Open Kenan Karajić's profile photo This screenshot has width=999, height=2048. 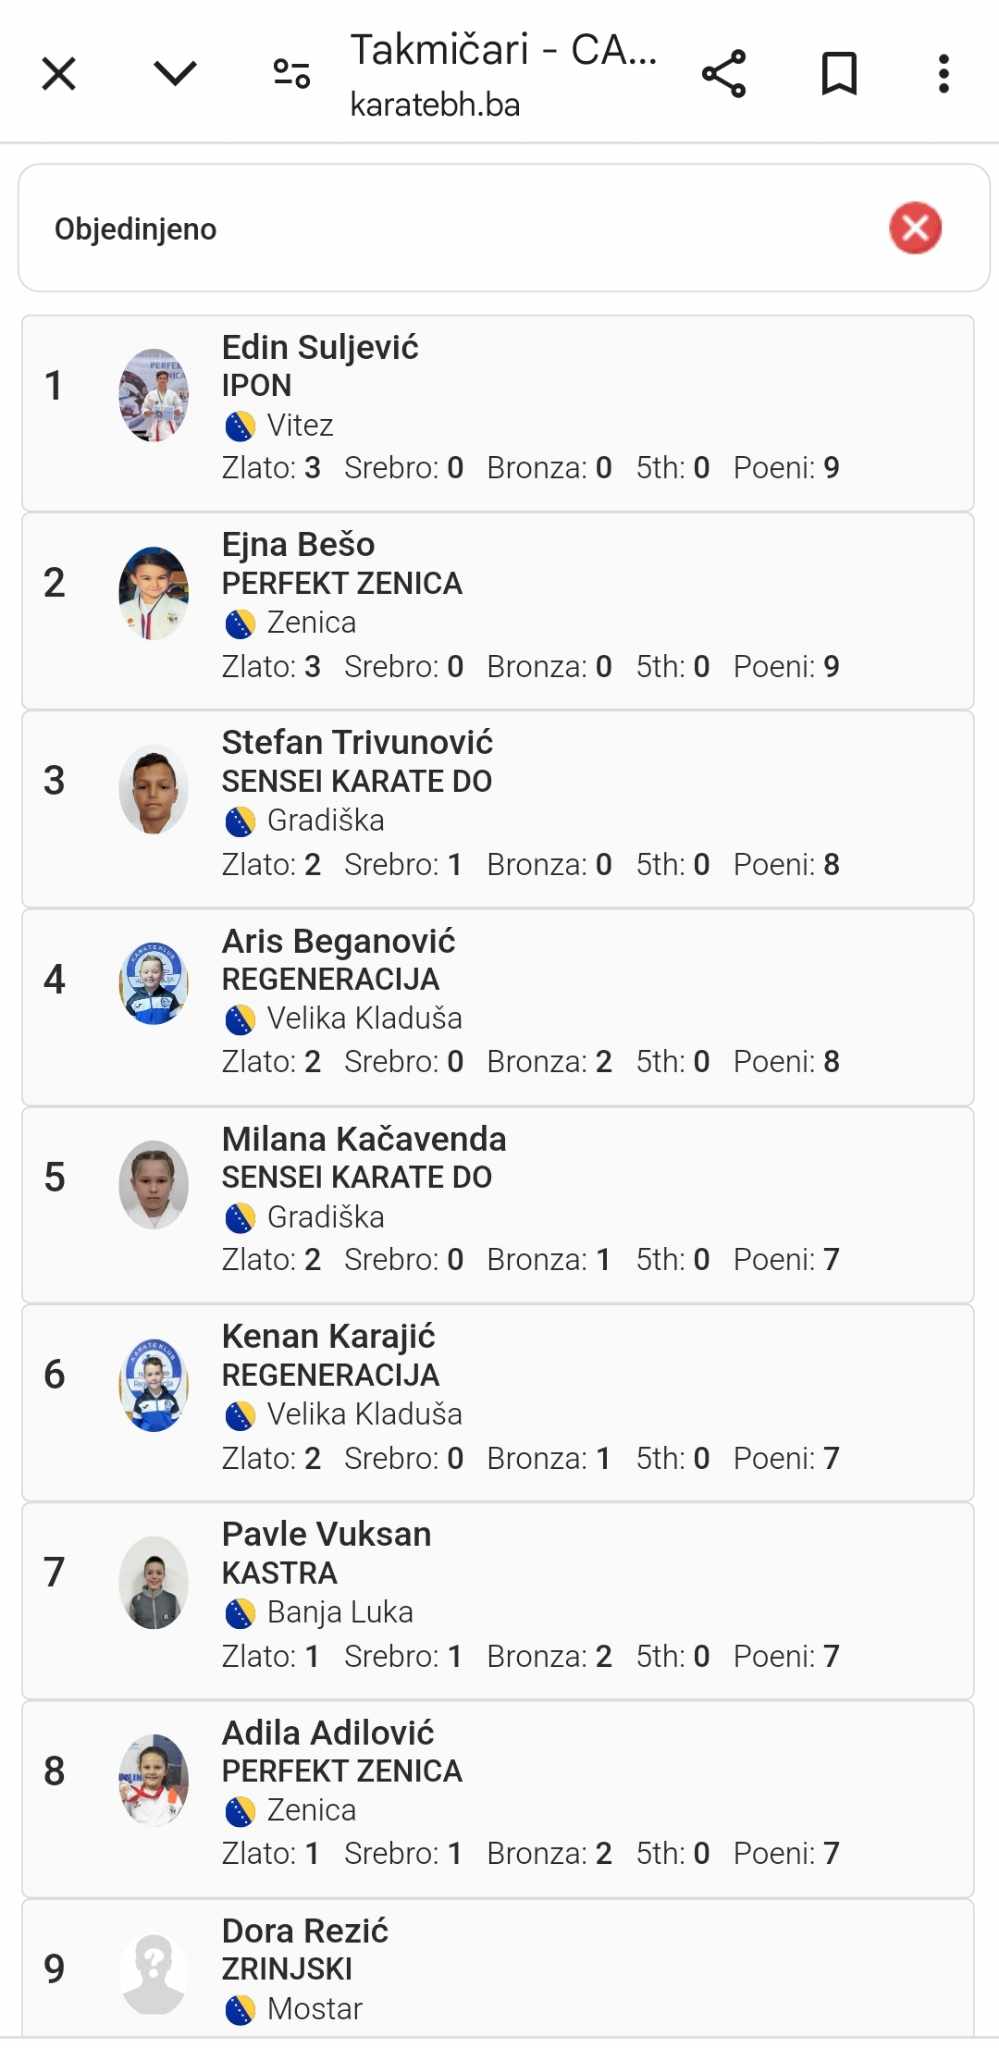point(154,1384)
